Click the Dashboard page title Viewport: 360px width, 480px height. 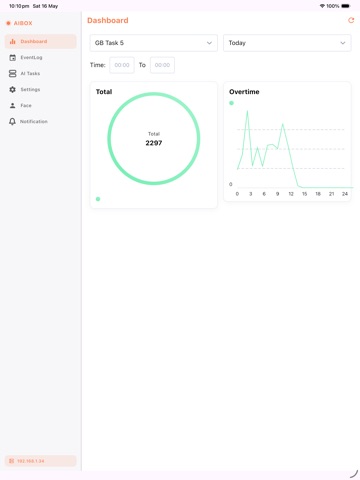point(108,20)
